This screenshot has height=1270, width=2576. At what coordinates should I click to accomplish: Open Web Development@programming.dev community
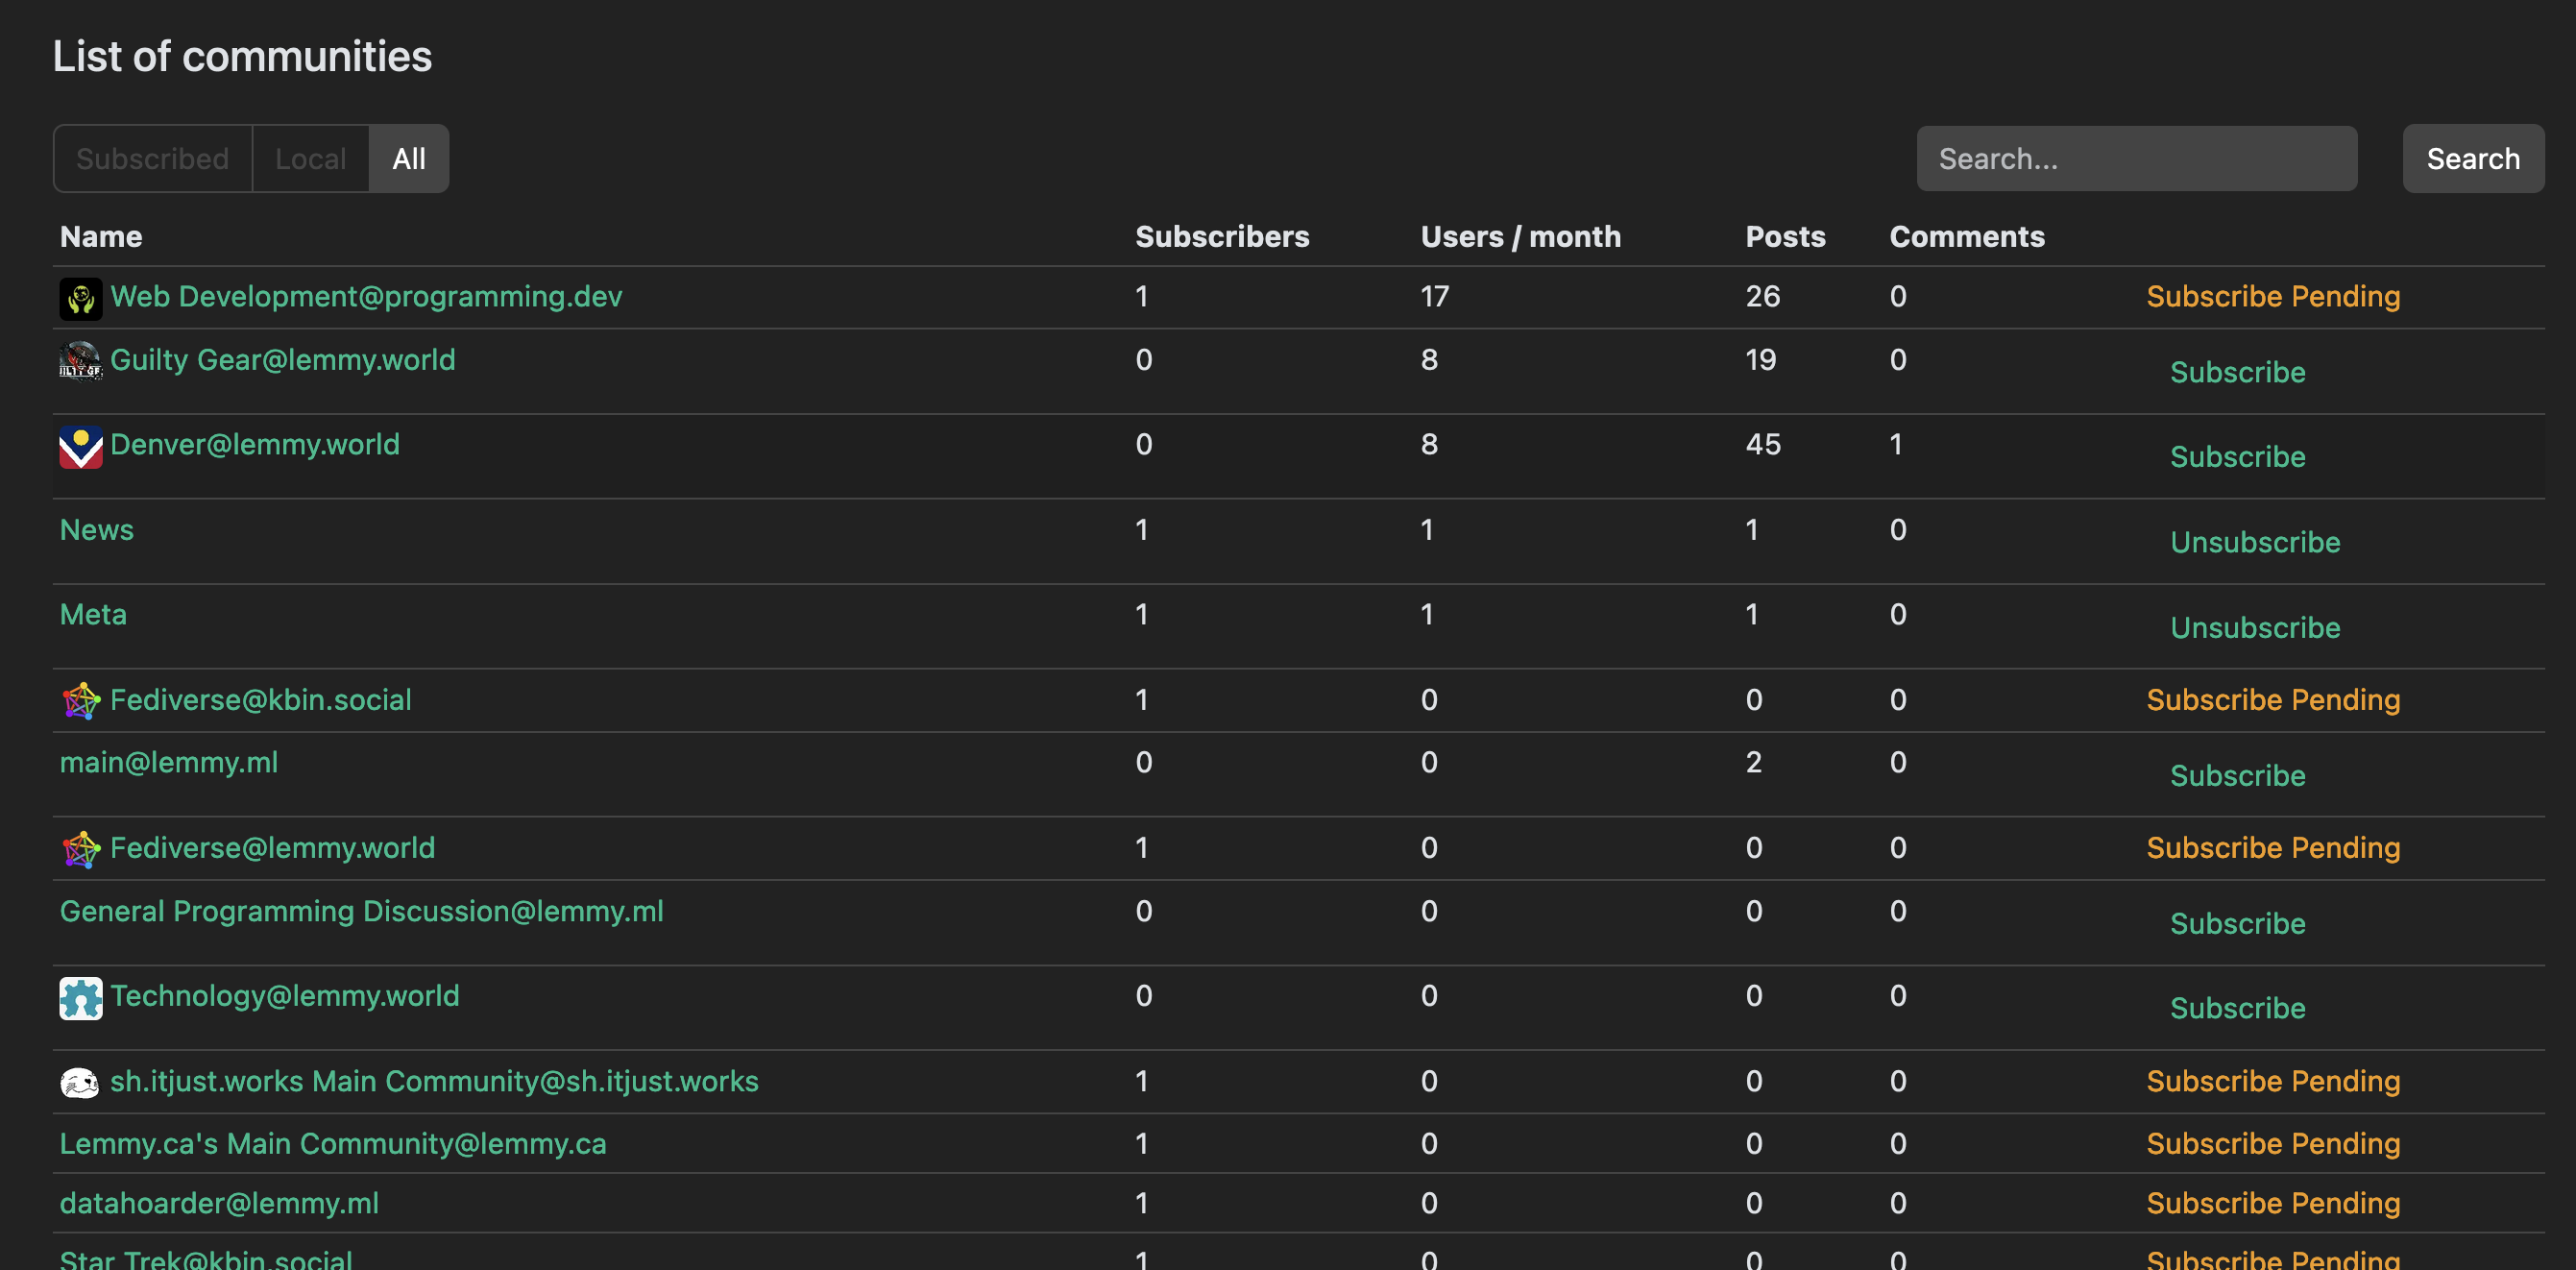click(x=366, y=296)
